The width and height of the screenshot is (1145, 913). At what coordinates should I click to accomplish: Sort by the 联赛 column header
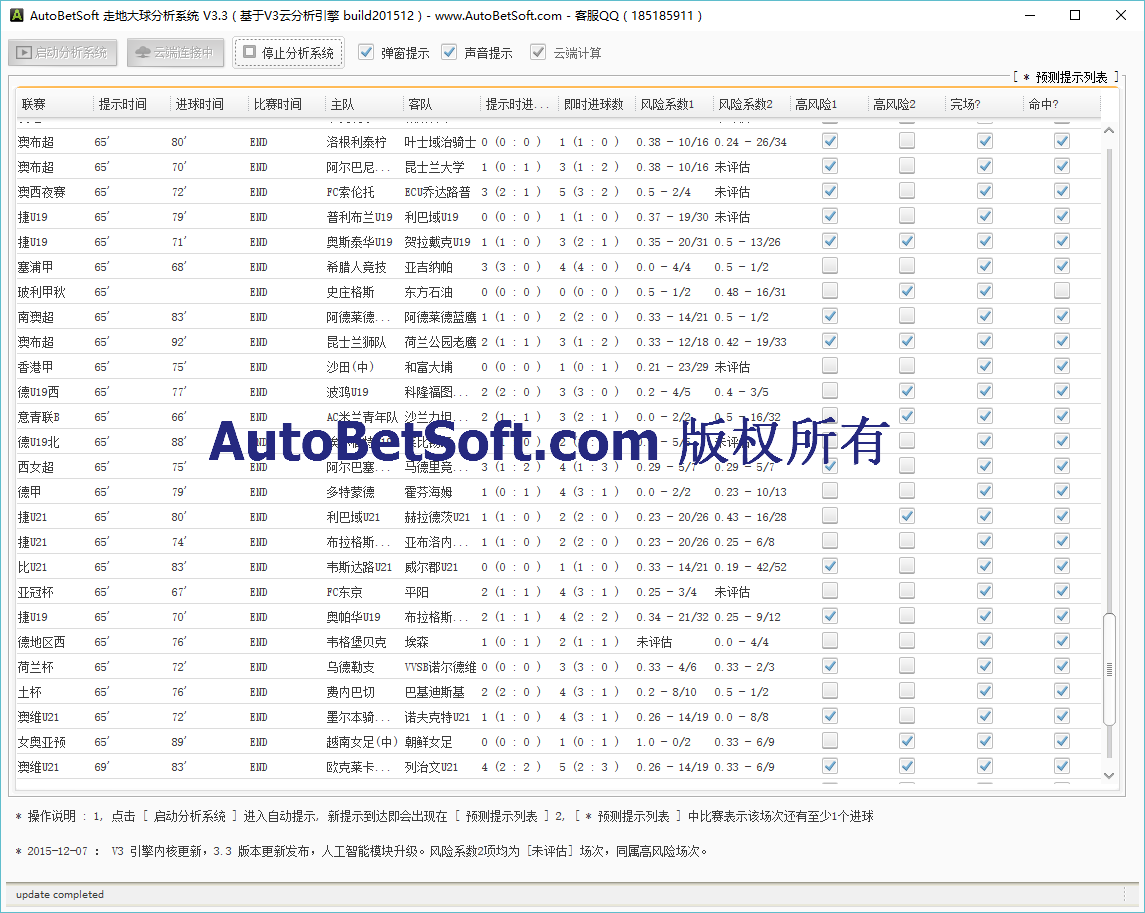click(55, 104)
